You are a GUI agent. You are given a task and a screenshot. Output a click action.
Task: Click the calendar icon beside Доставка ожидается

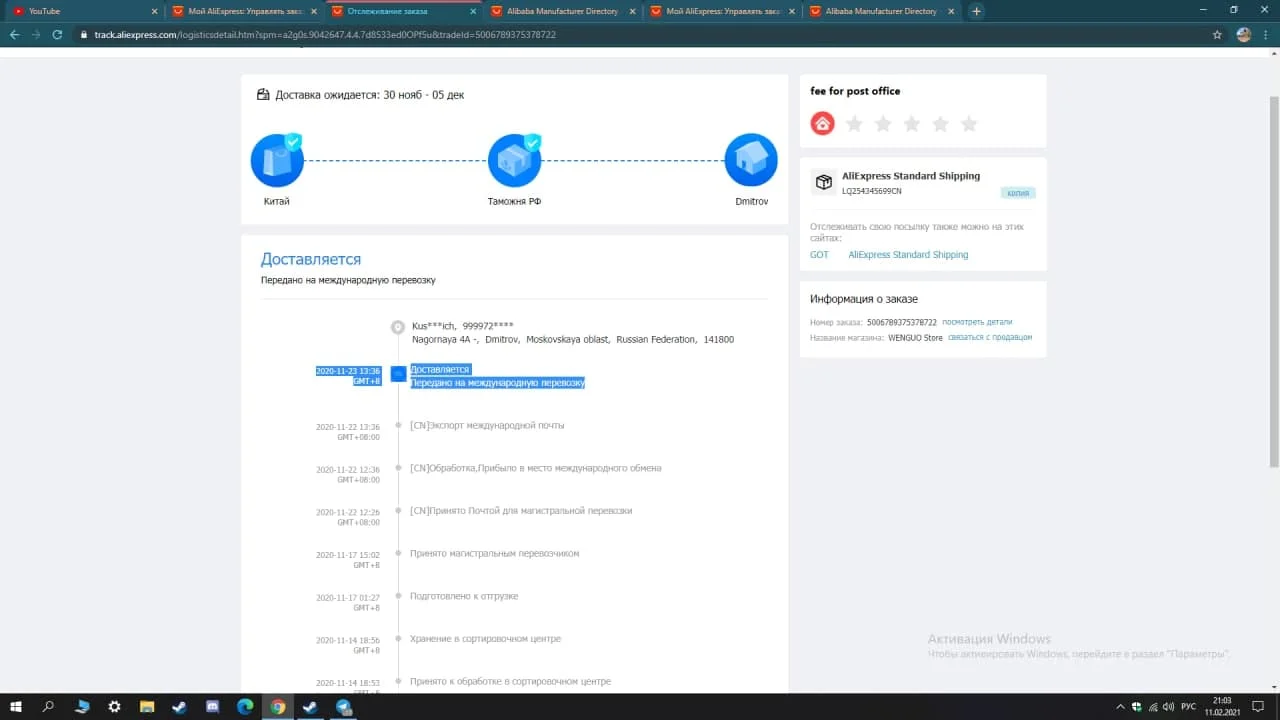[263, 95]
